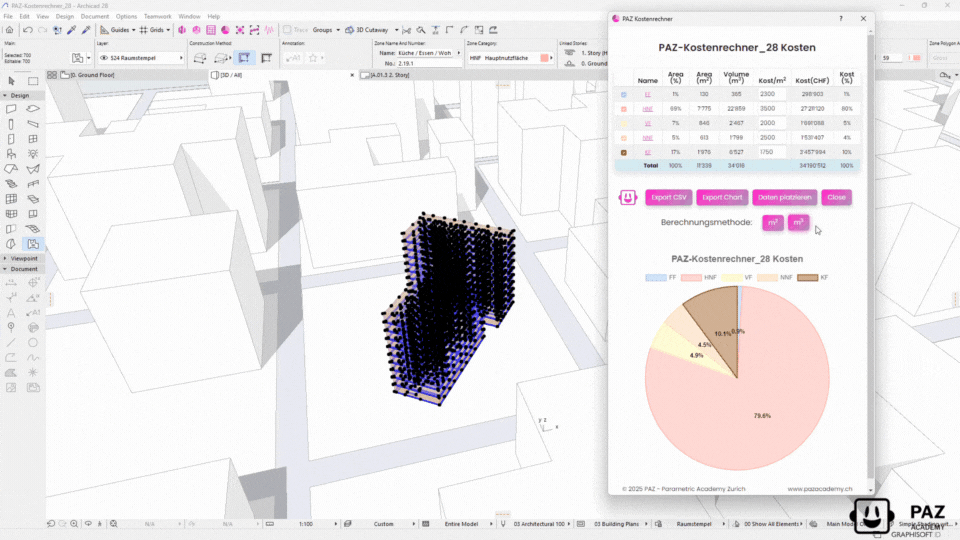The width and height of the screenshot is (960, 540).
Task: Open Zone Category Hauptnutzfläche dropdown
Action: (511, 58)
